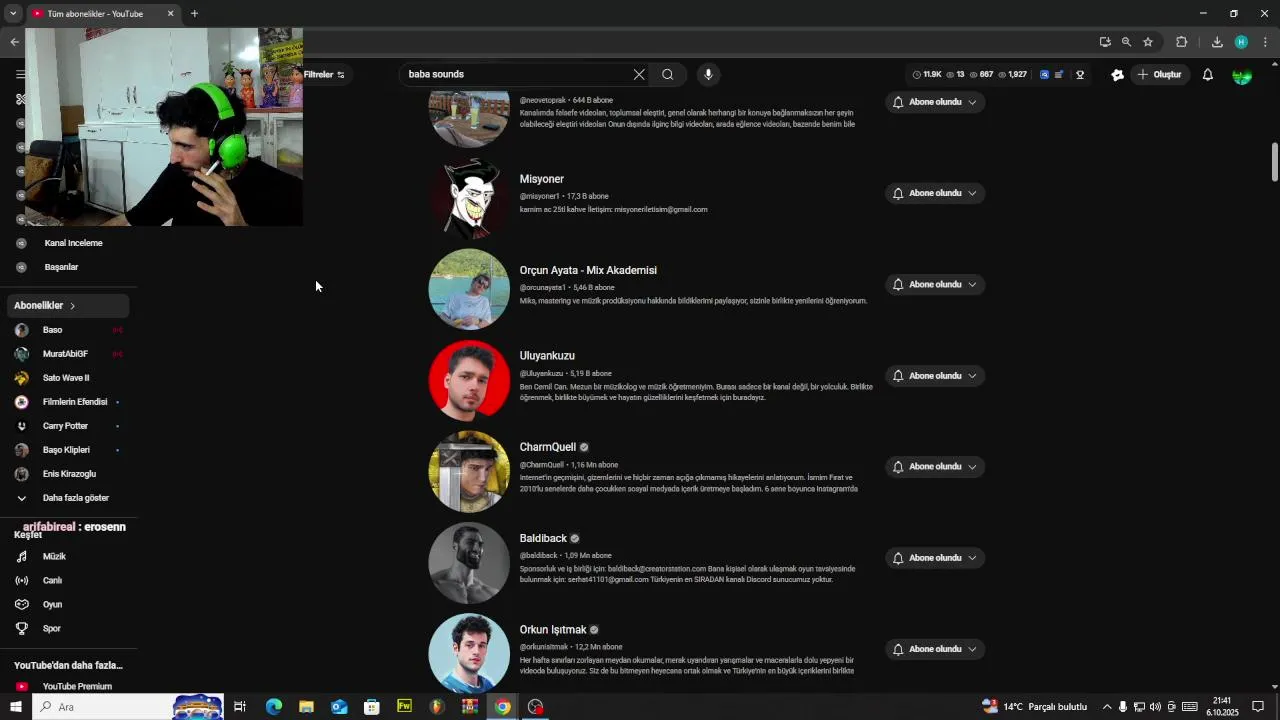Open Orçun Ayata's Abone olundu dropdown
The width and height of the screenshot is (1280, 720).
(935, 284)
